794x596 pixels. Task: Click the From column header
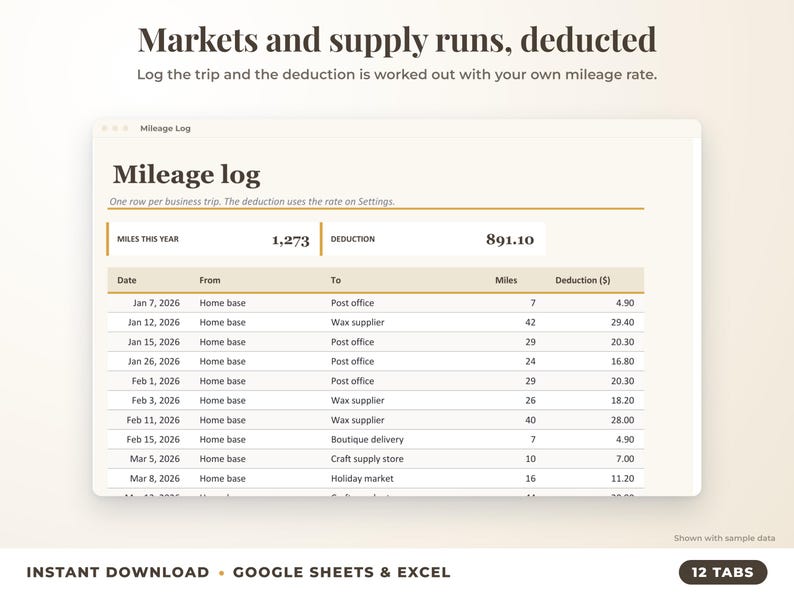tap(210, 280)
